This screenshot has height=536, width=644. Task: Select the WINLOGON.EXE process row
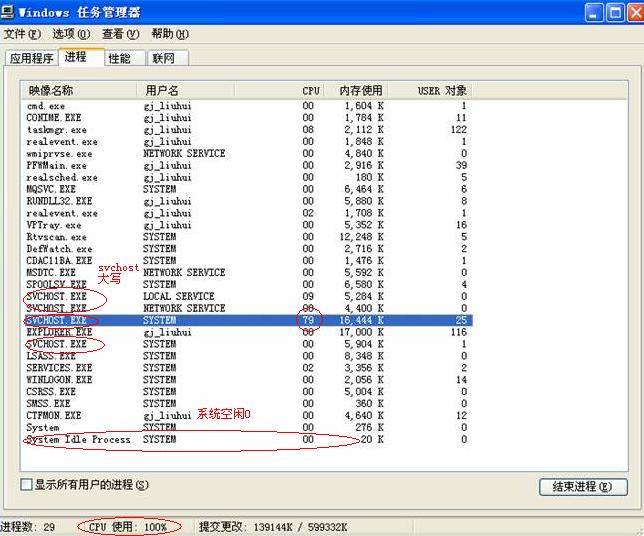pos(246,380)
